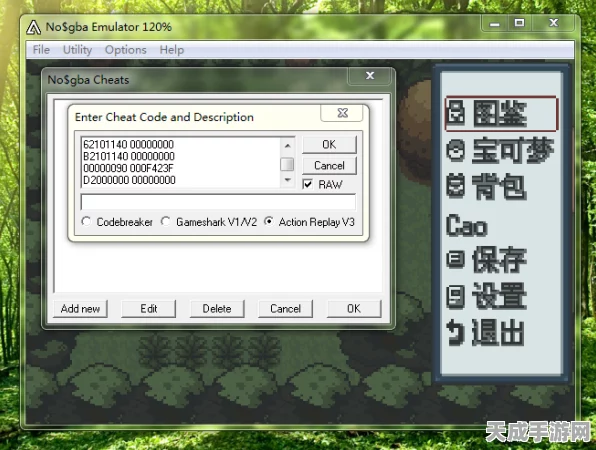
Task: Open the File menu
Action: point(41,50)
